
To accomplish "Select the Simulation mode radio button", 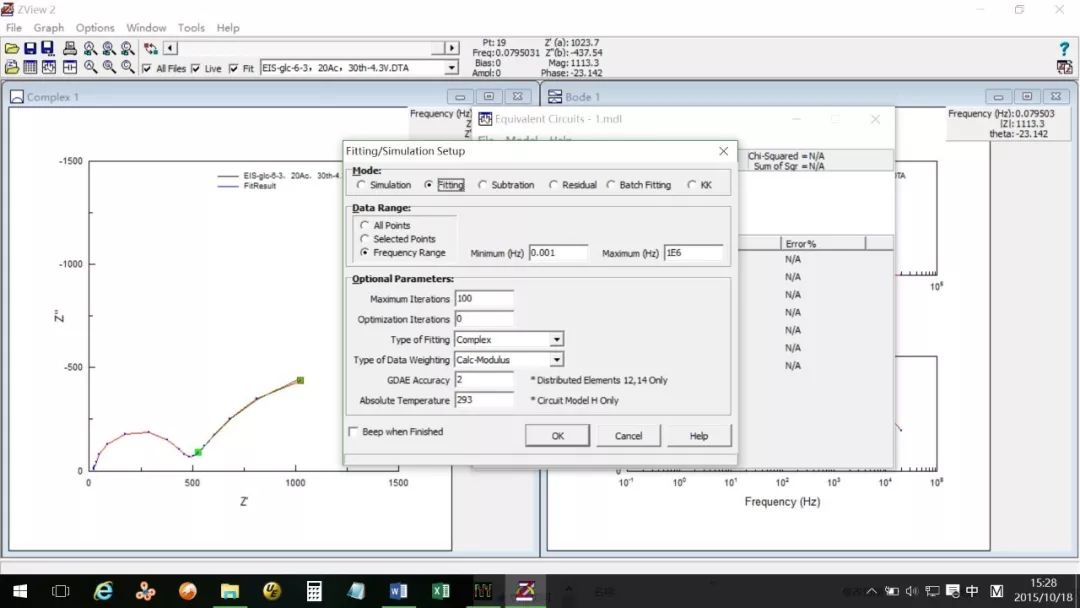I will (x=362, y=185).
